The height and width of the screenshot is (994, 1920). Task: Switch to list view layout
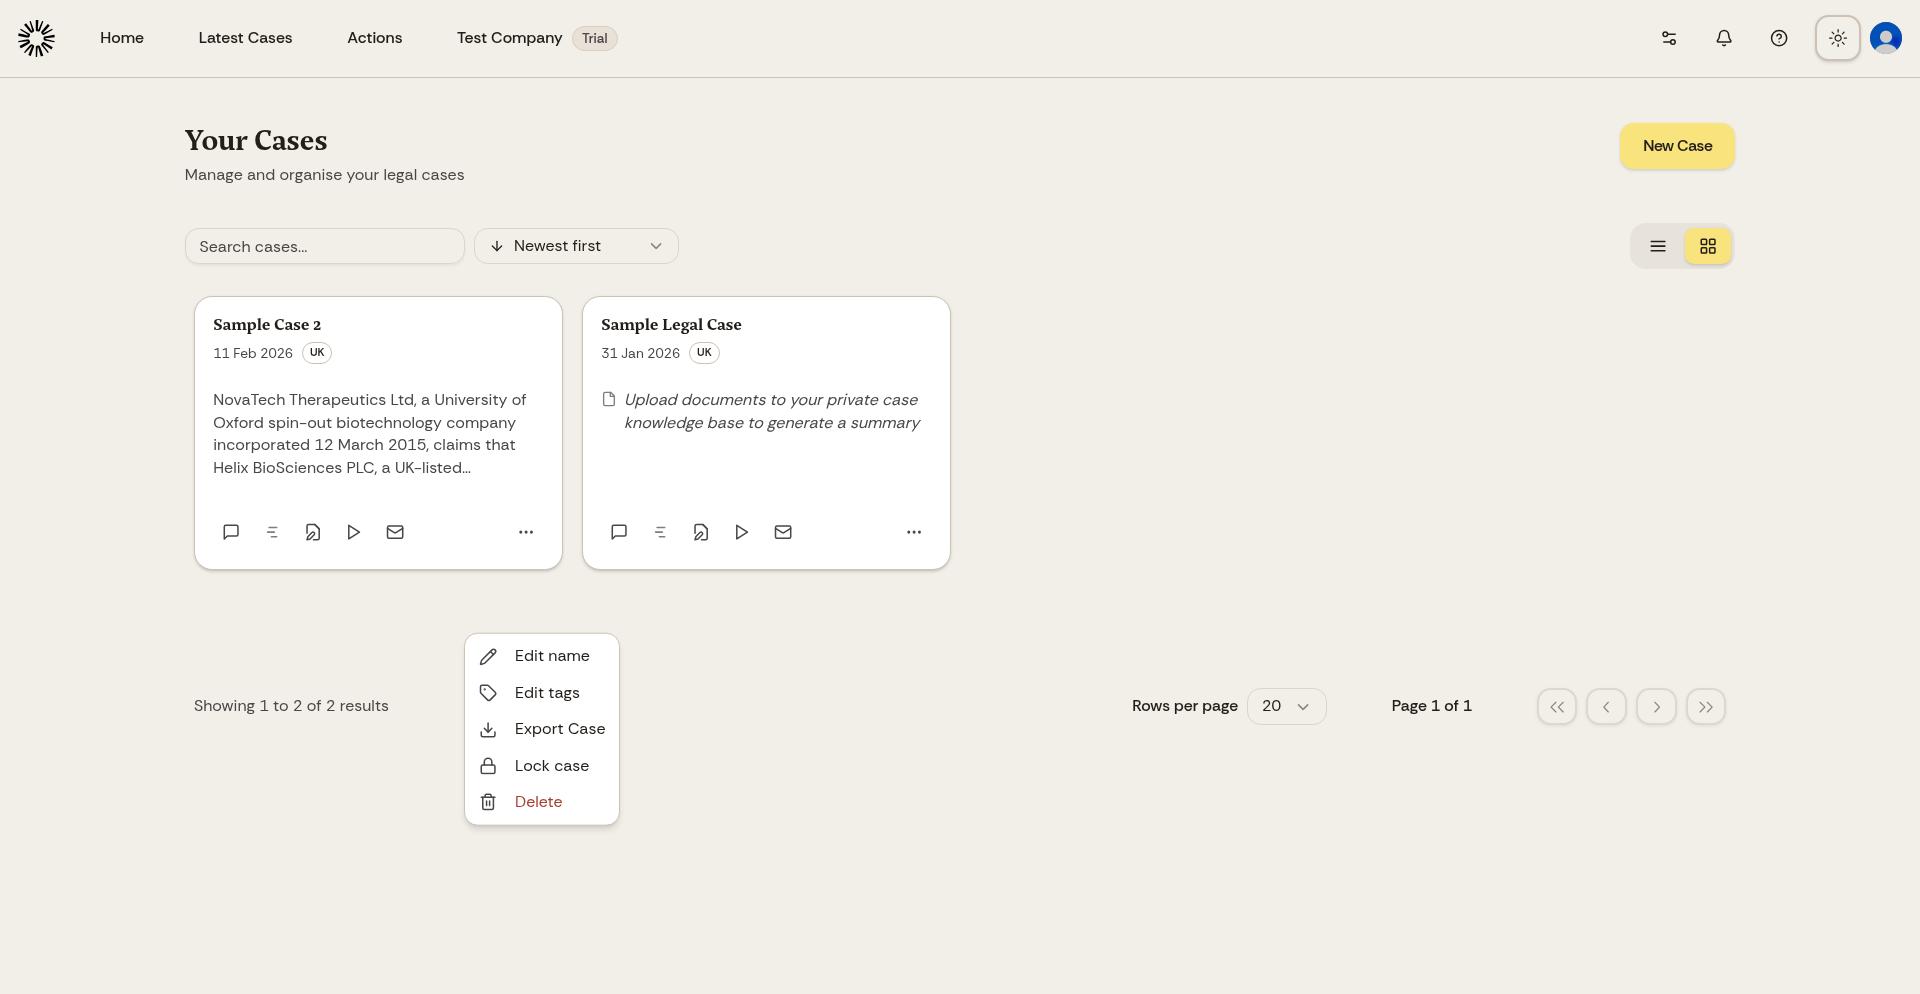click(x=1657, y=246)
